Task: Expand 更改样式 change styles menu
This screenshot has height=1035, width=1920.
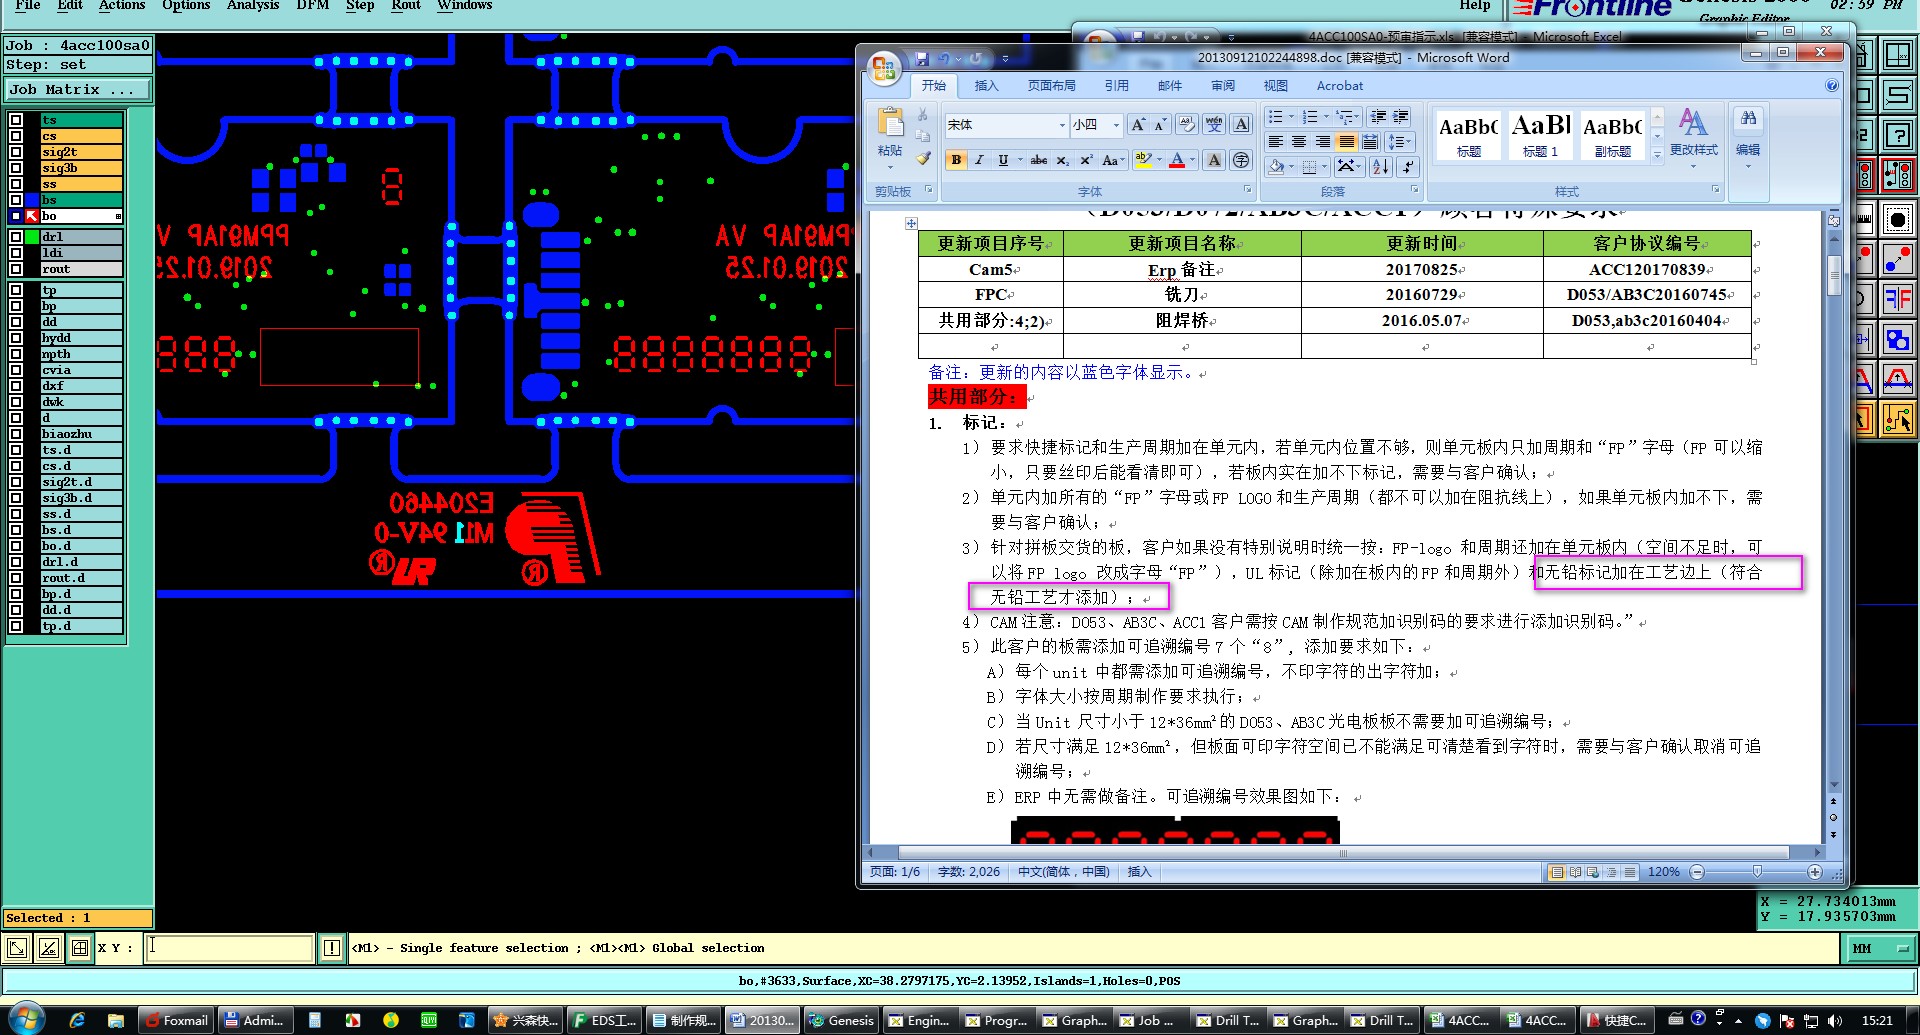Action: point(1693,137)
